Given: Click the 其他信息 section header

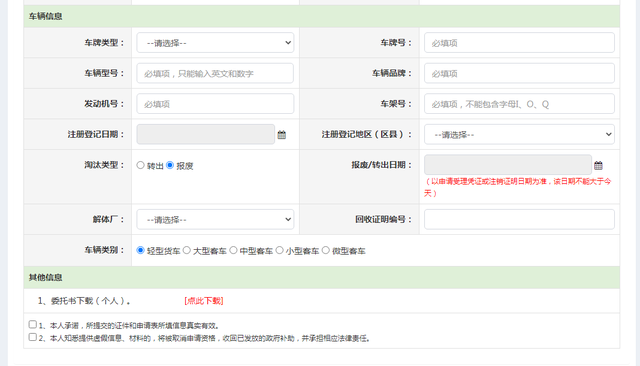Looking at the screenshot, I should point(322,277).
